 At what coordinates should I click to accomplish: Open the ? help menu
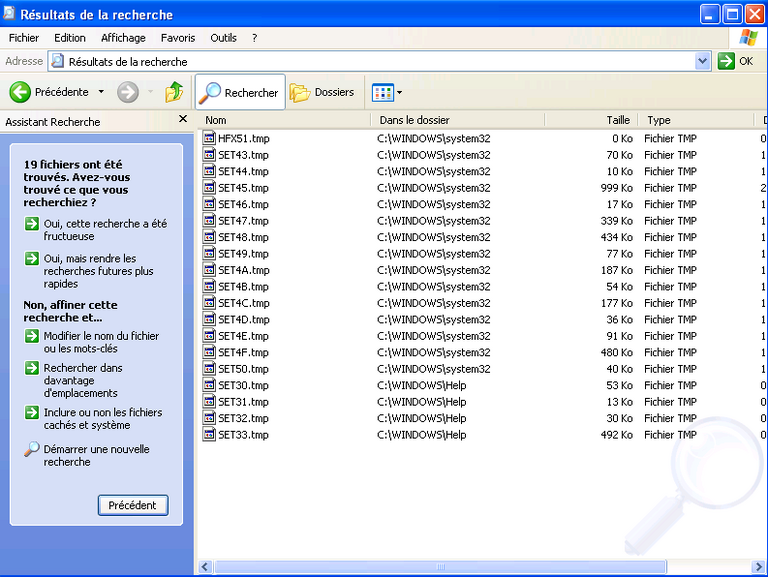pyautogui.click(x=254, y=38)
